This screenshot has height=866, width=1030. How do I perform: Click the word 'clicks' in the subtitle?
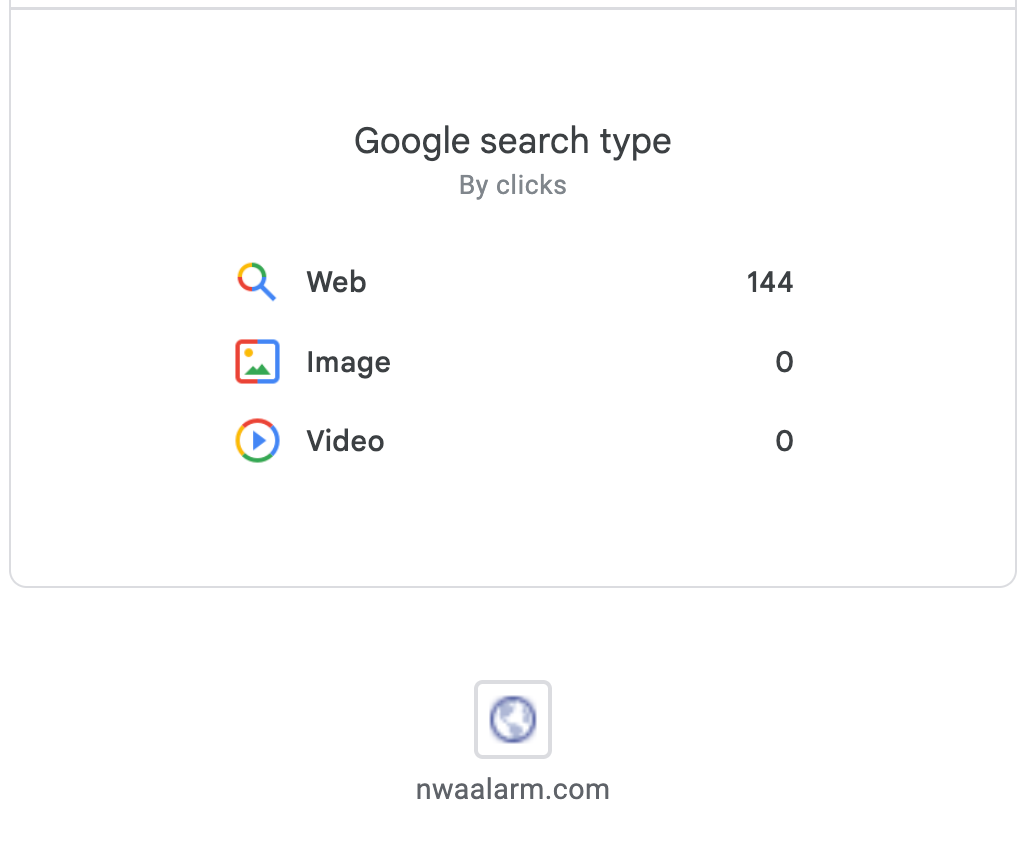tap(531, 185)
